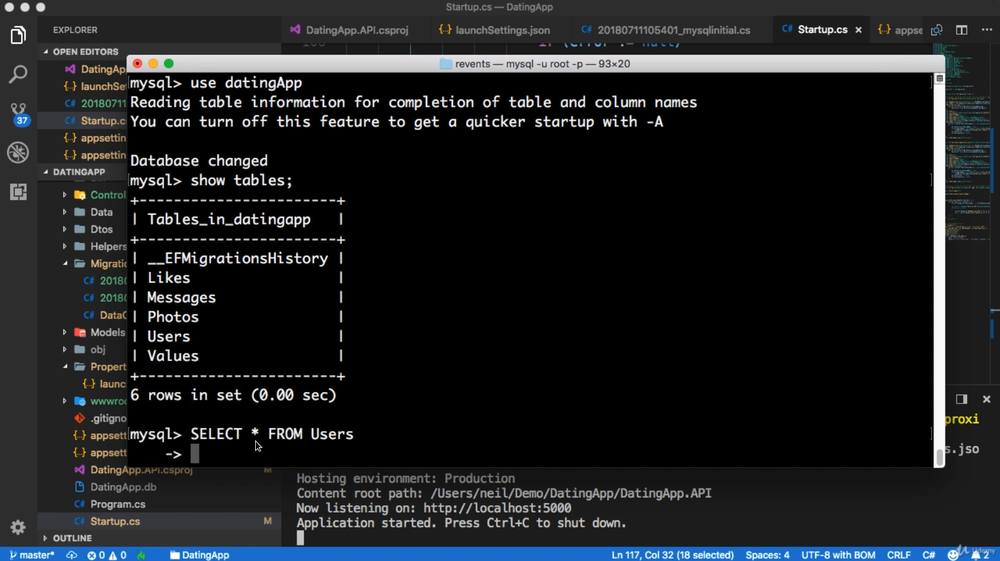Open the Debug view in activity bar
This screenshot has height=561, width=1000.
click(x=18, y=152)
